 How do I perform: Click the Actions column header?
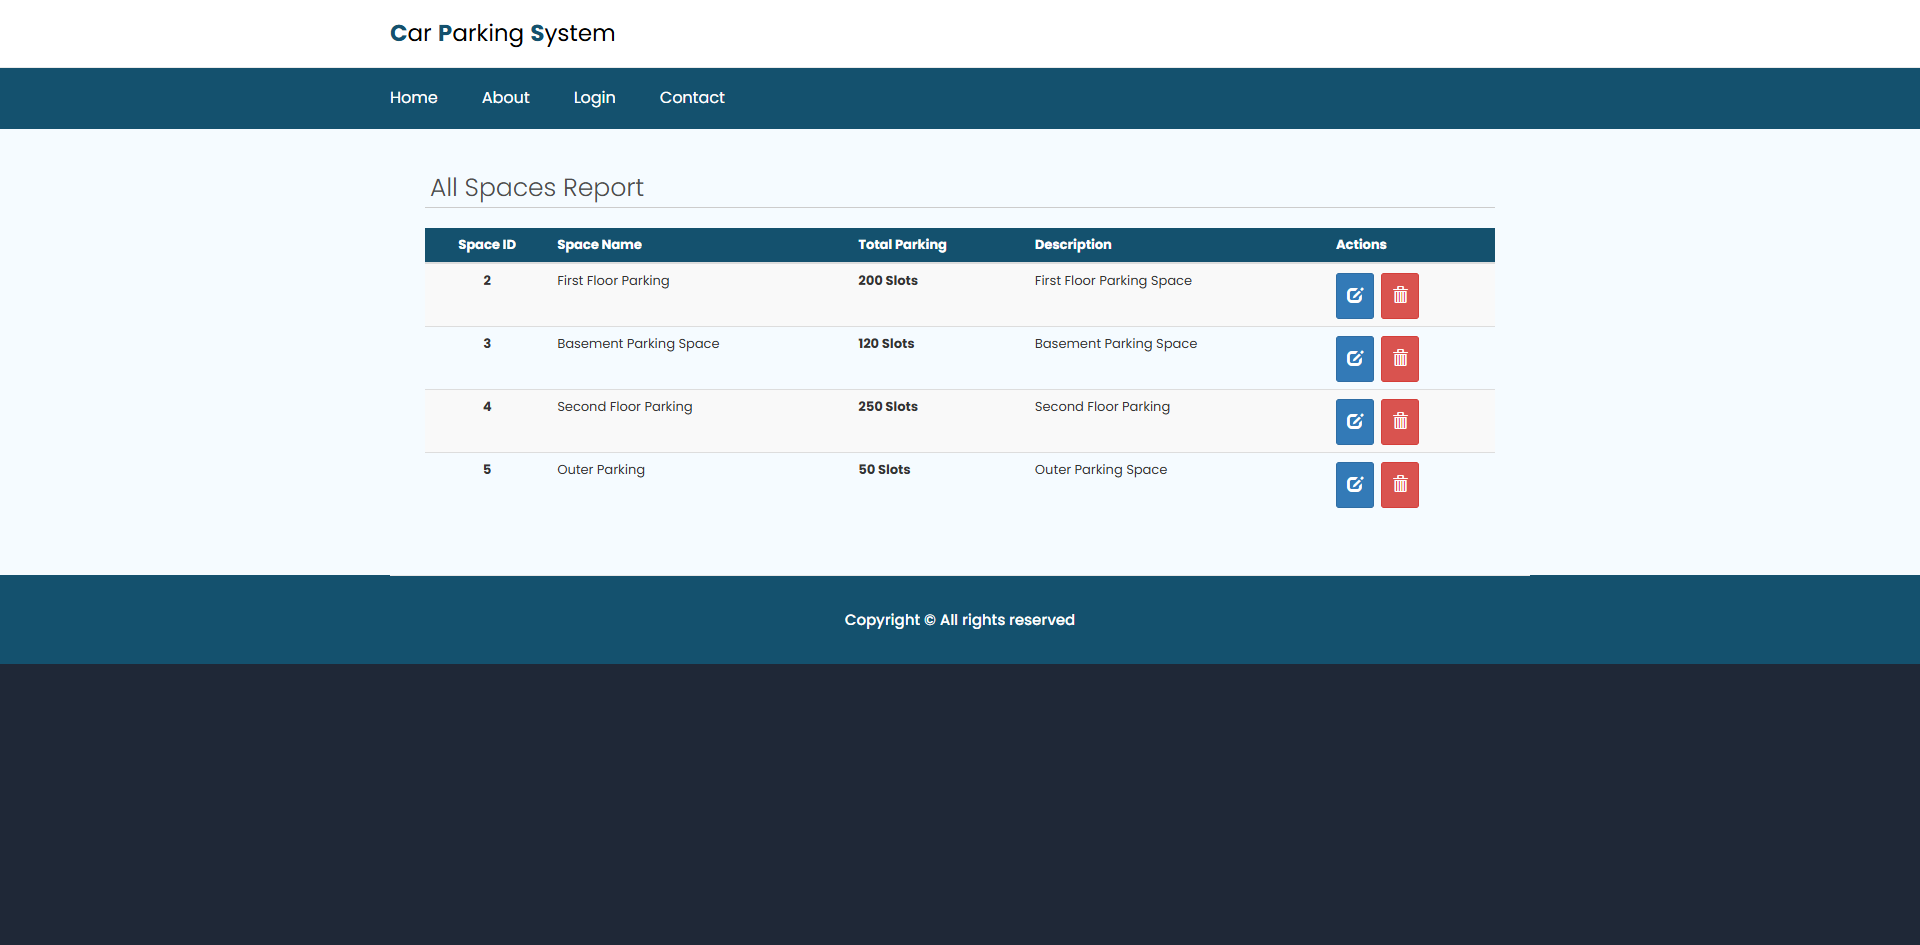click(x=1361, y=244)
